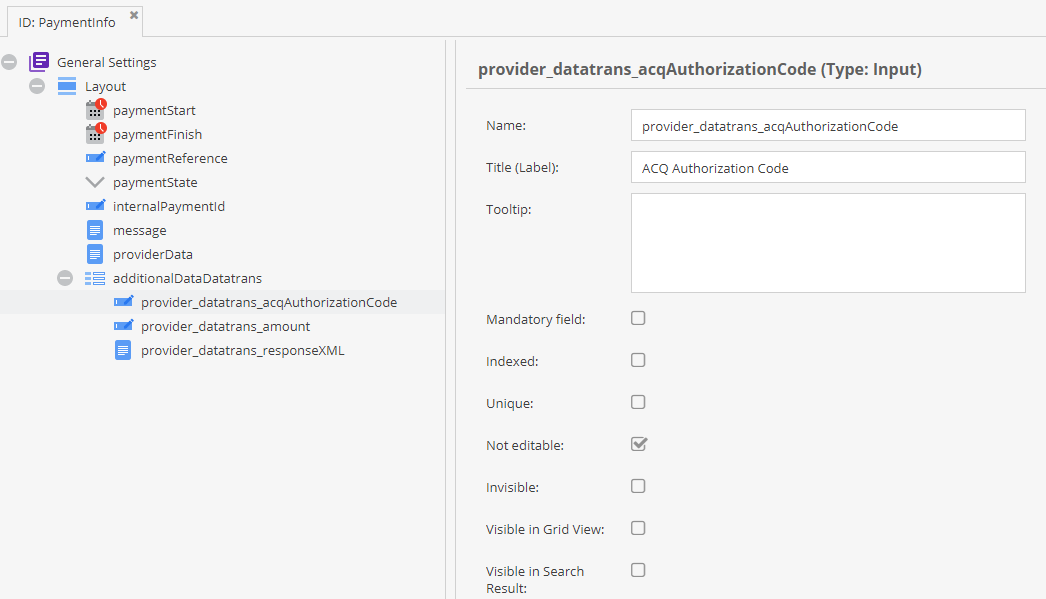Screen dimensions: 1046x599
Task: Select provider_datatrans_responseXML tree item
Action: point(243,350)
